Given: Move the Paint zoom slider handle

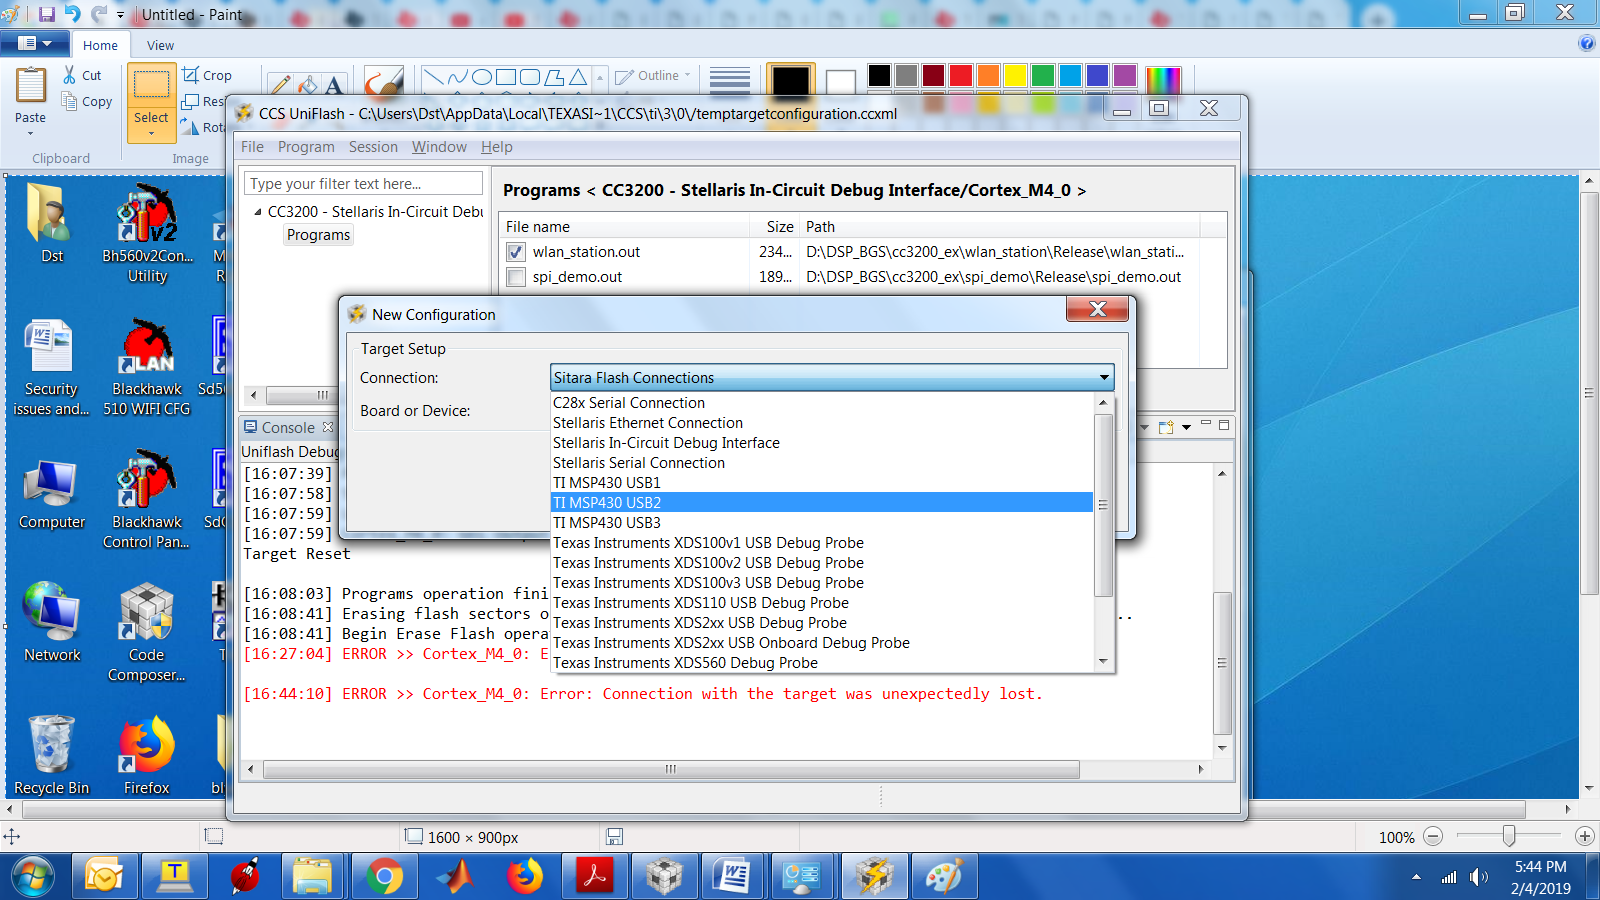Looking at the screenshot, I should point(1508,836).
